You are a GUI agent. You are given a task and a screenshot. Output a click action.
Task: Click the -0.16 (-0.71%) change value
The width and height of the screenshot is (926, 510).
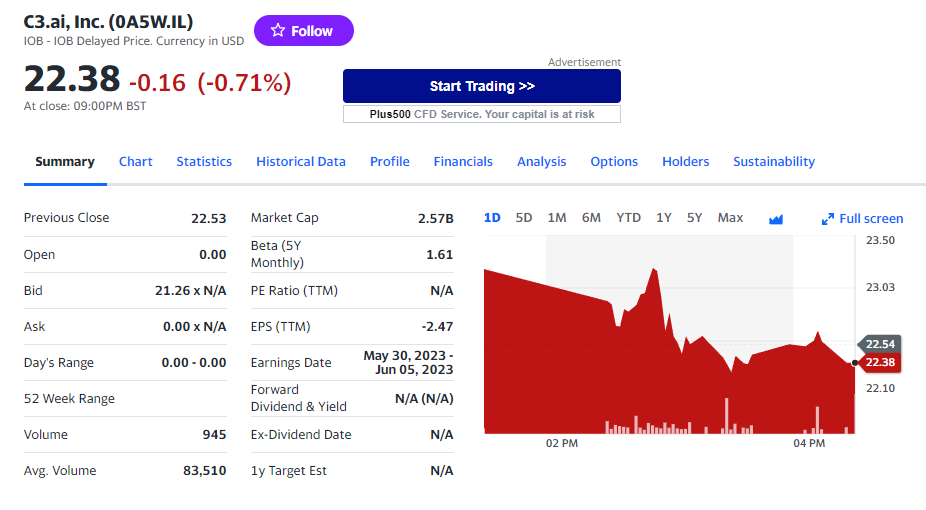[x=210, y=83]
